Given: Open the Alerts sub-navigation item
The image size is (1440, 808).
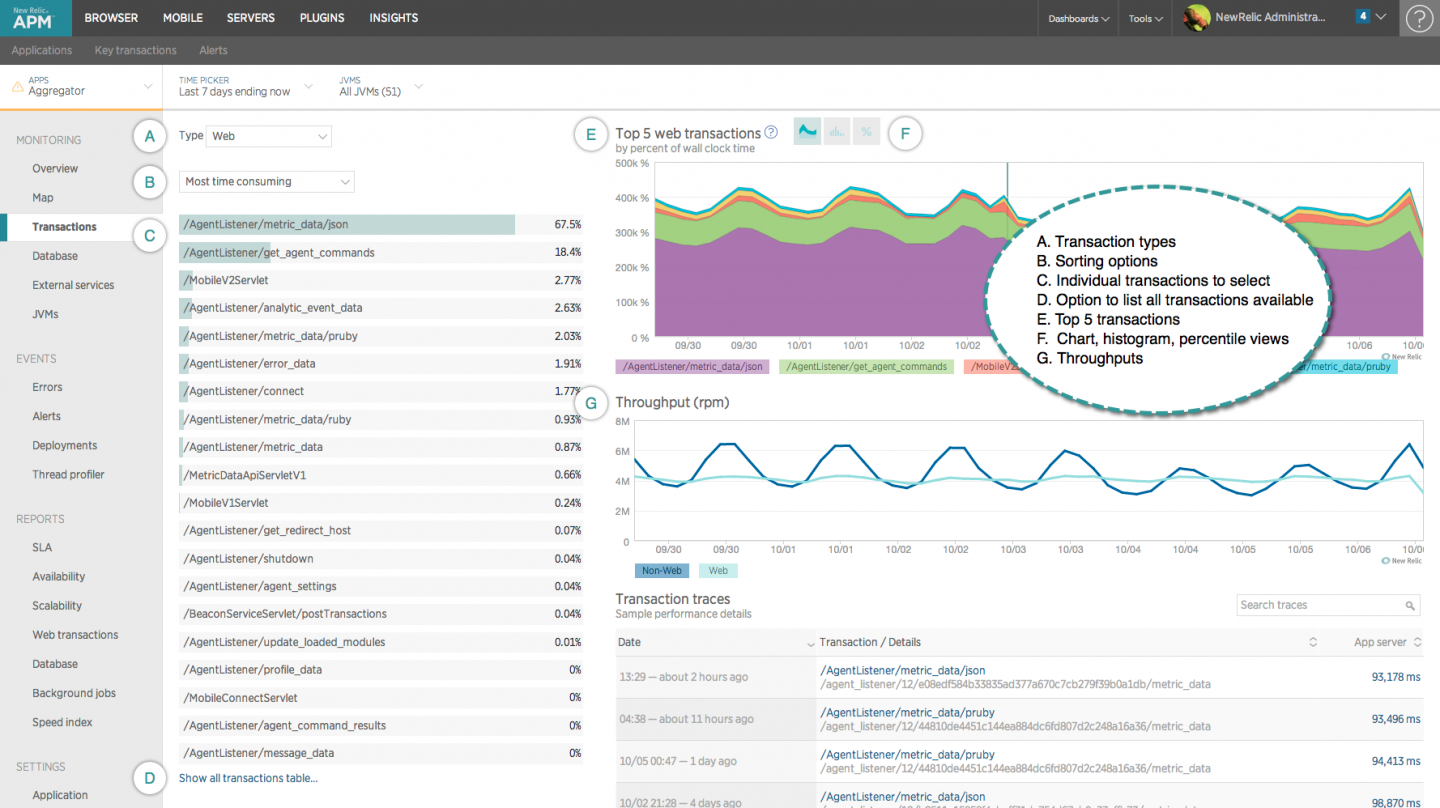Looking at the screenshot, I should point(213,50).
